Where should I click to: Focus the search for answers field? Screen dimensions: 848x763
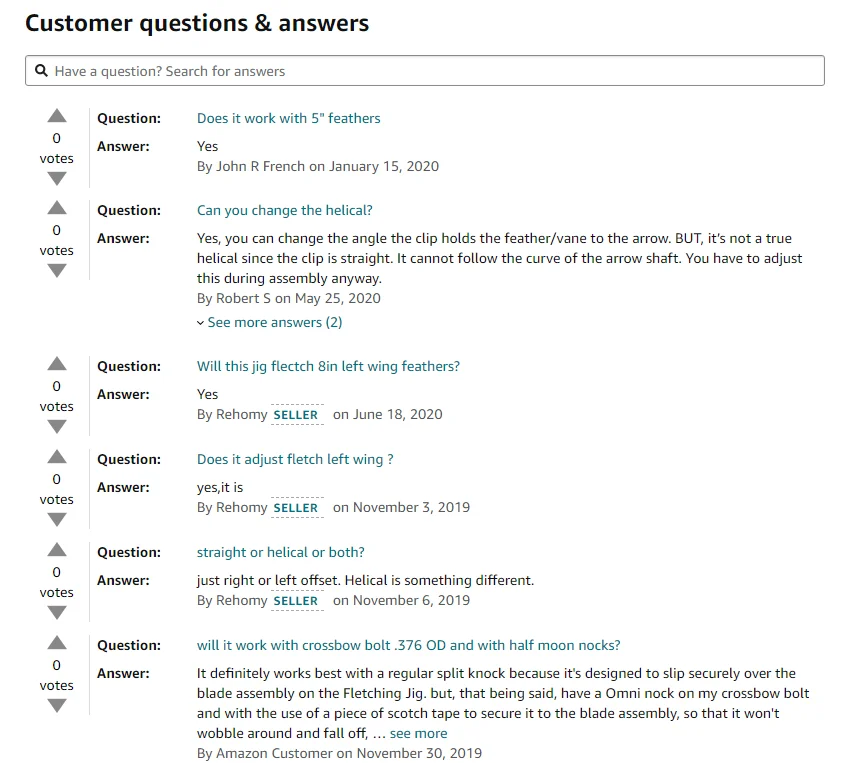pos(430,71)
